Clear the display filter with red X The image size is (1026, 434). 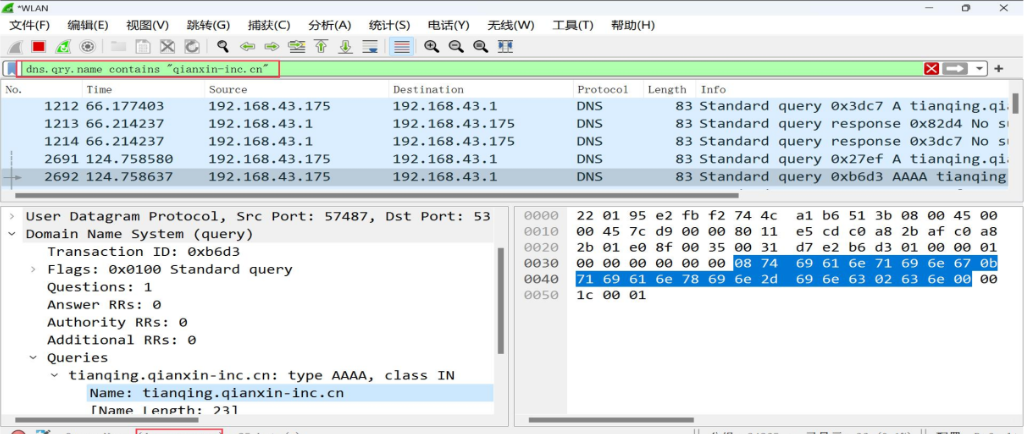coord(932,68)
